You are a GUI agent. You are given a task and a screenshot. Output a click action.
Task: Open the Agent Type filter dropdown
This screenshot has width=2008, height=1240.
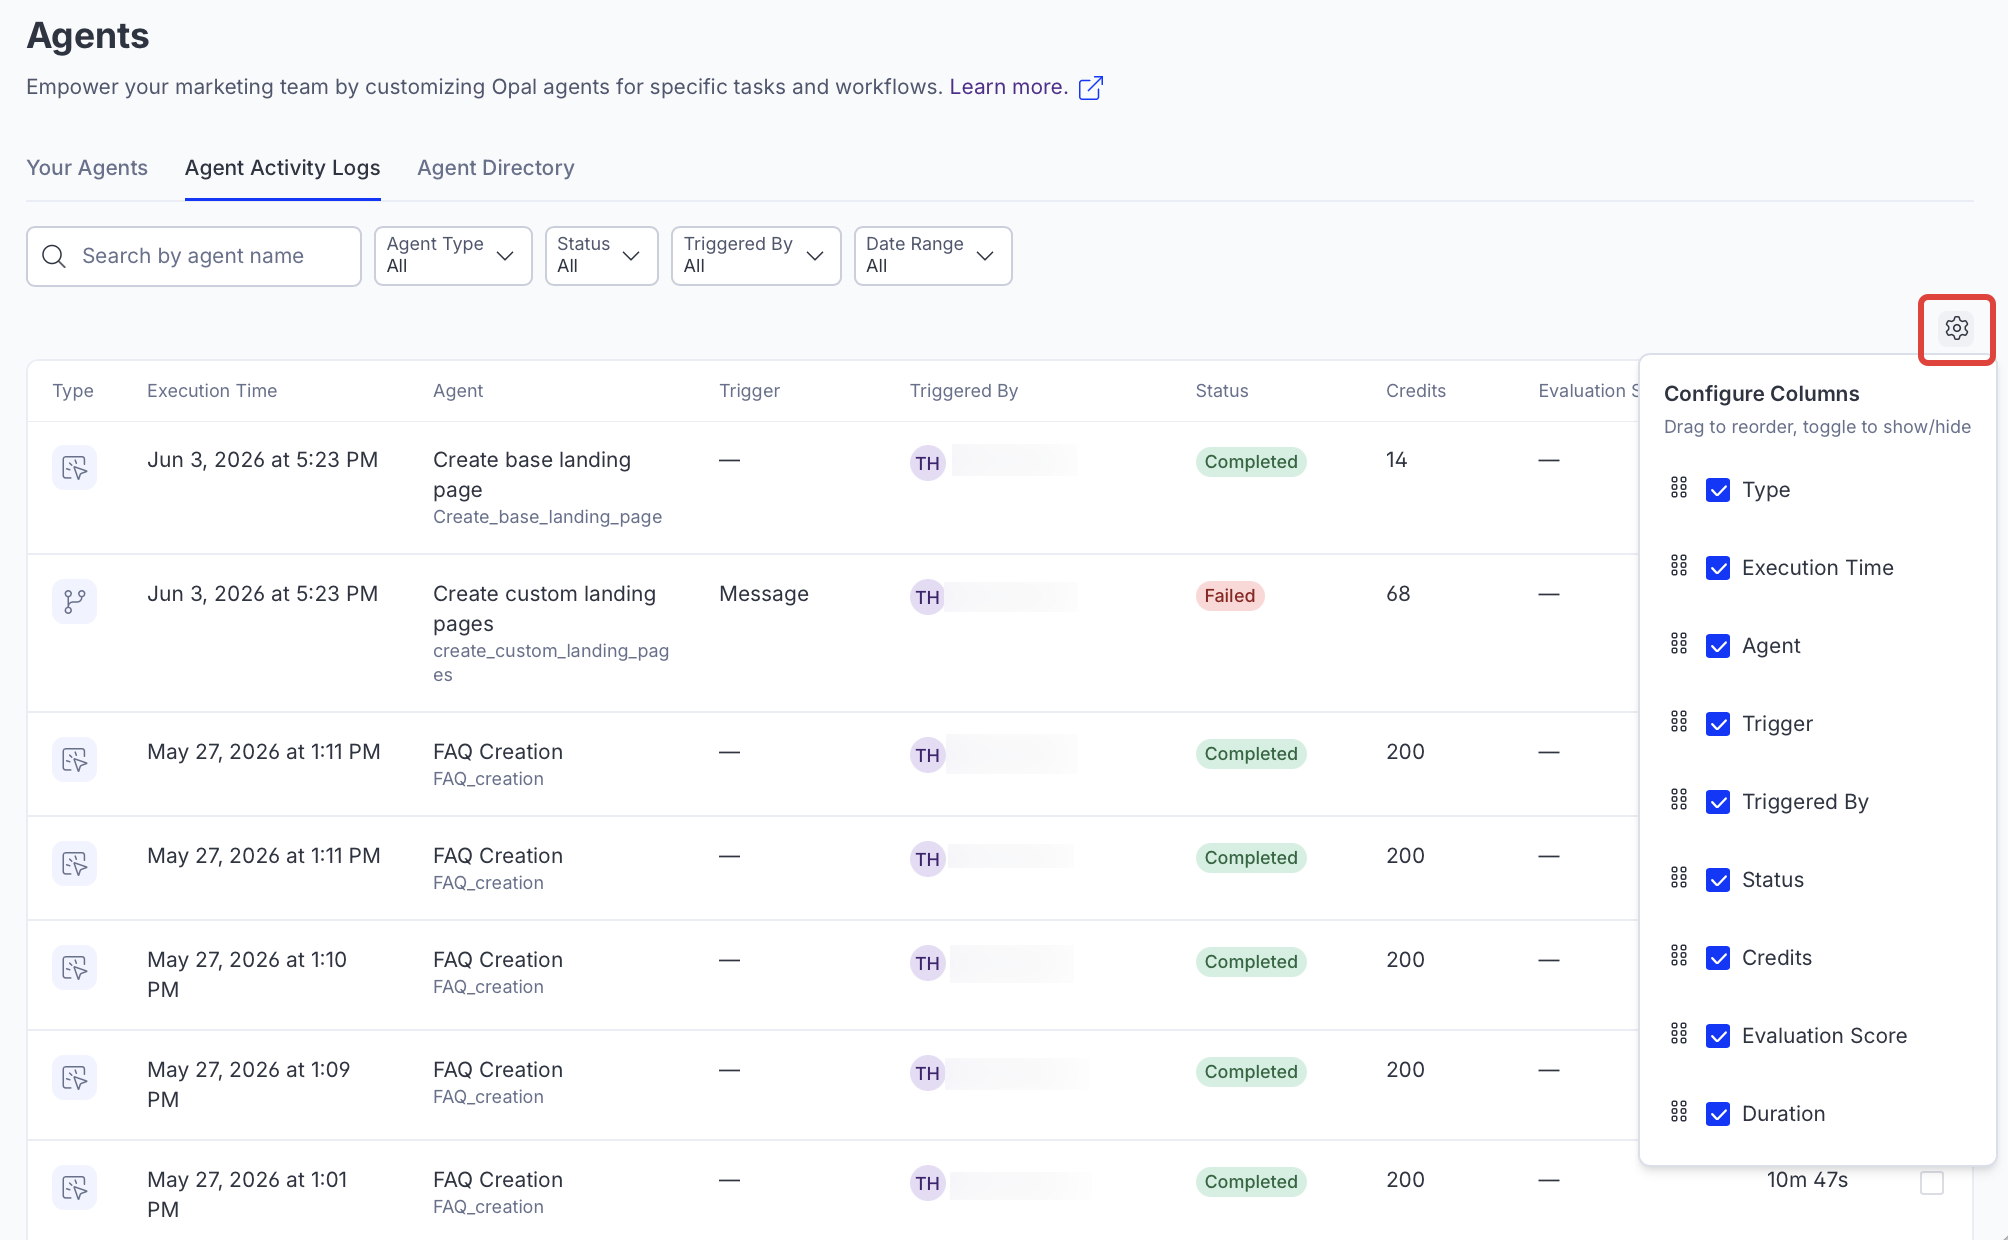[453, 256]
